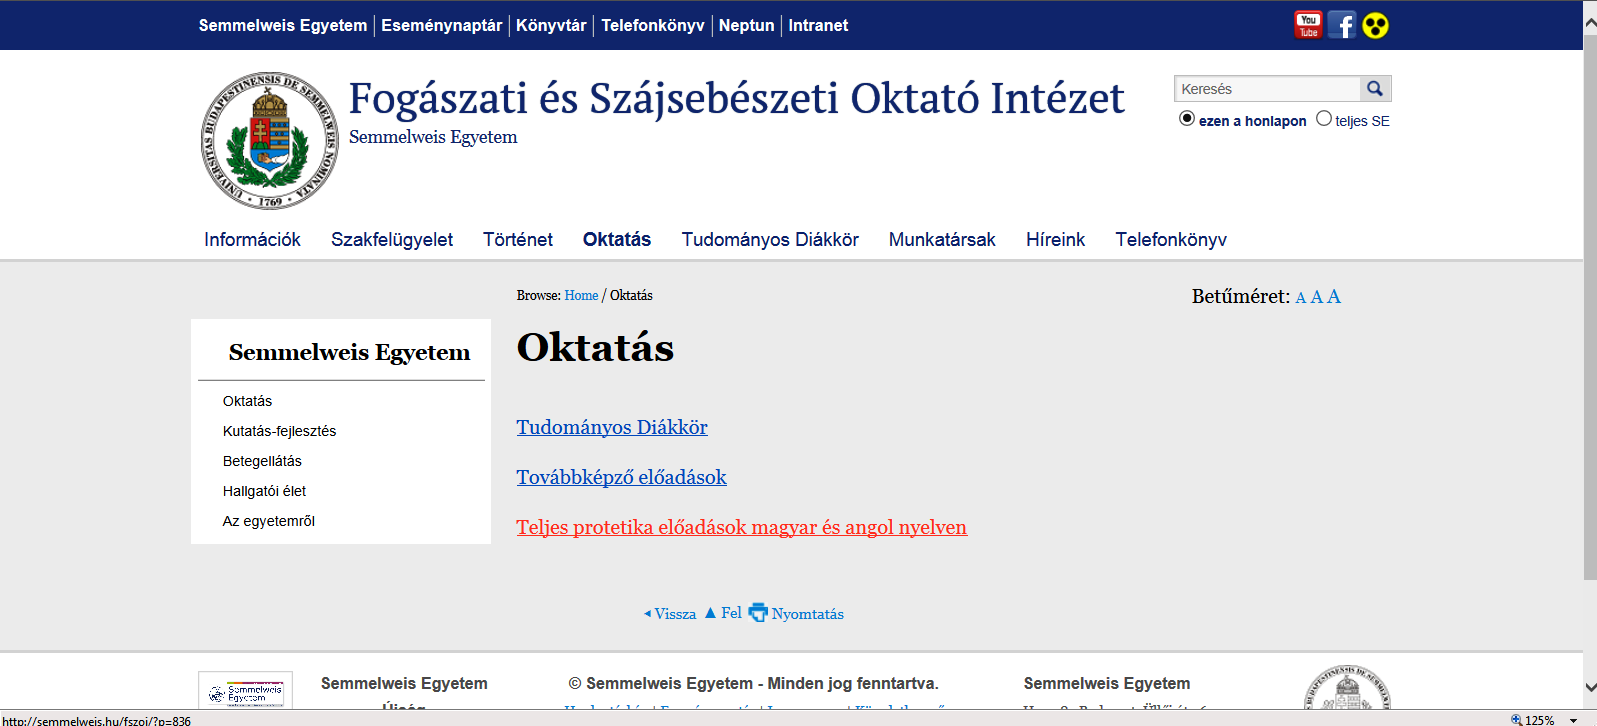Image resolution: width=1597 pixels, height=726 pixels.
Task: Open the Munkatársak menu item
Action: click(942, 240)
